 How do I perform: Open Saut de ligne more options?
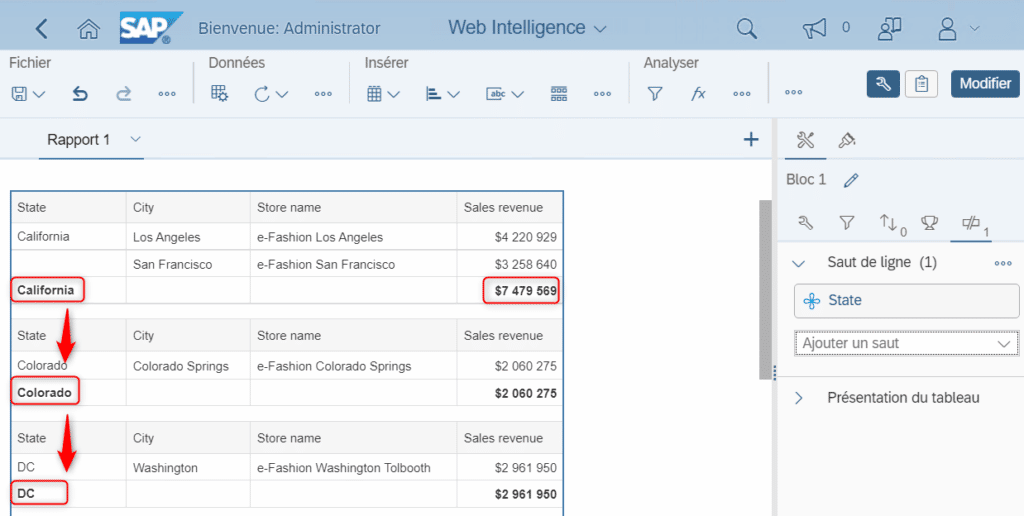1003,263
